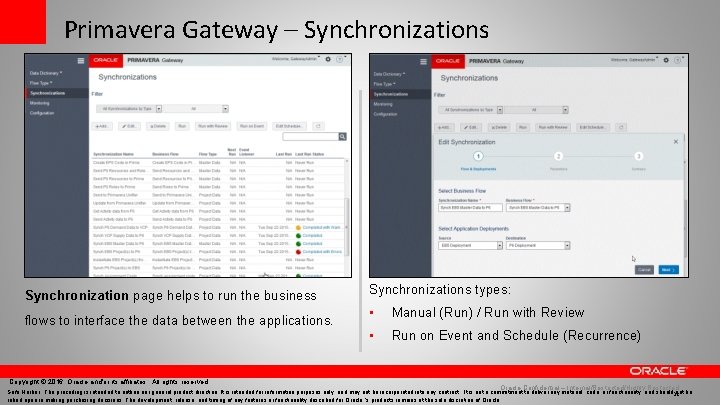Click green status dot in Synch EBS Master Data row

[298, 244]
